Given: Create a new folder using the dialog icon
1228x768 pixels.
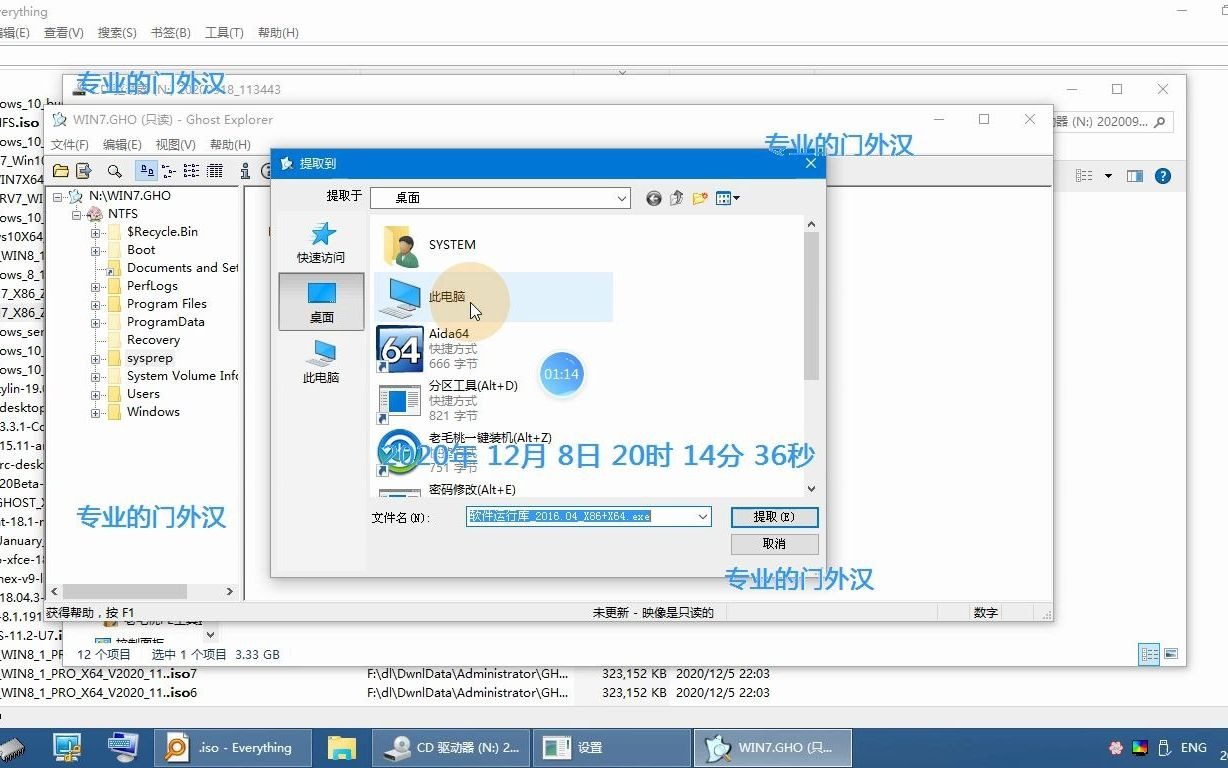Looking at the screenshot, I should 700,198.
